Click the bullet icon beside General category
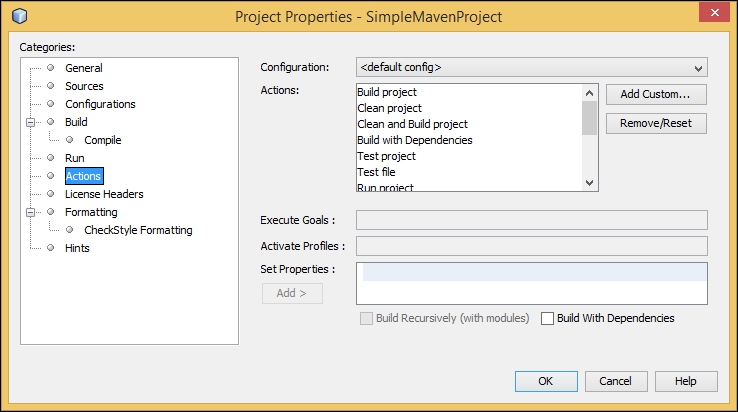The image size is (738, 412). click(51, 67)
